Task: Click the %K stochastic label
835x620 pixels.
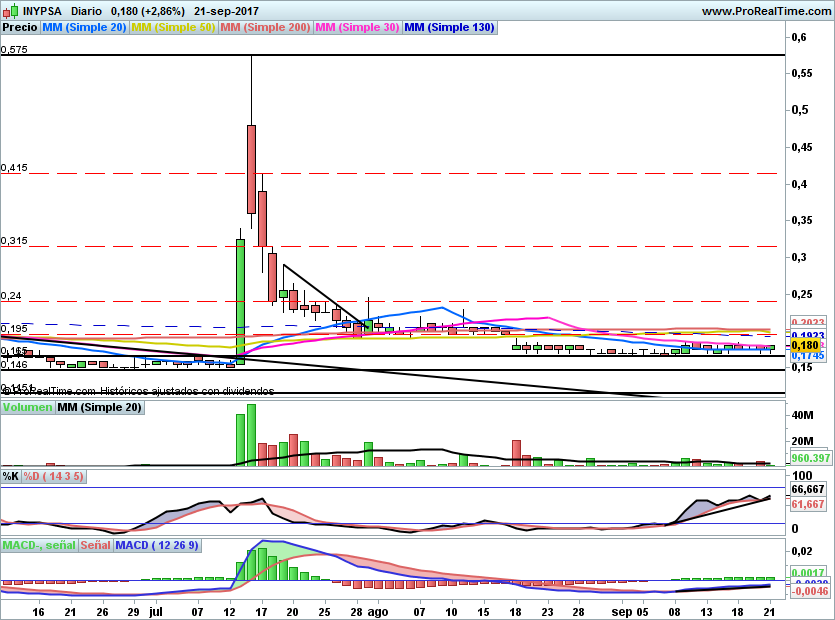Action: click(x=11, y=476)
